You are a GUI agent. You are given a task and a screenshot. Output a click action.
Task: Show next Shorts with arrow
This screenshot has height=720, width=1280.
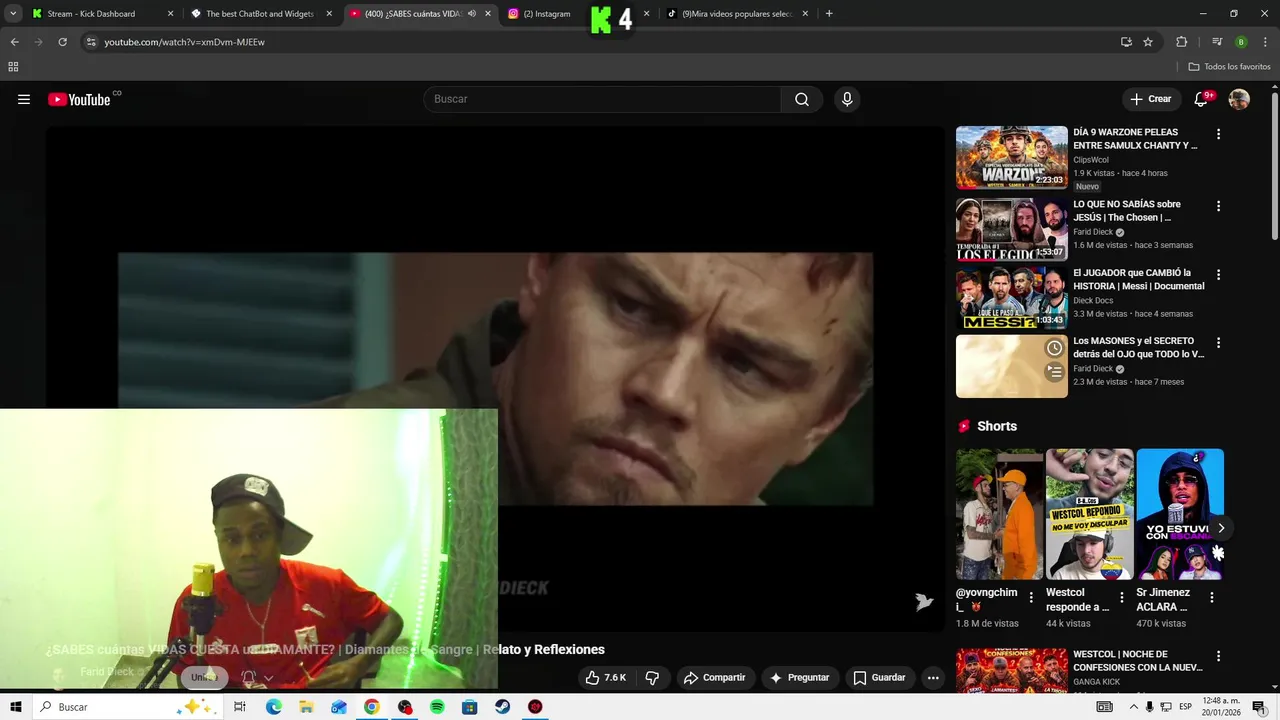1220,528
